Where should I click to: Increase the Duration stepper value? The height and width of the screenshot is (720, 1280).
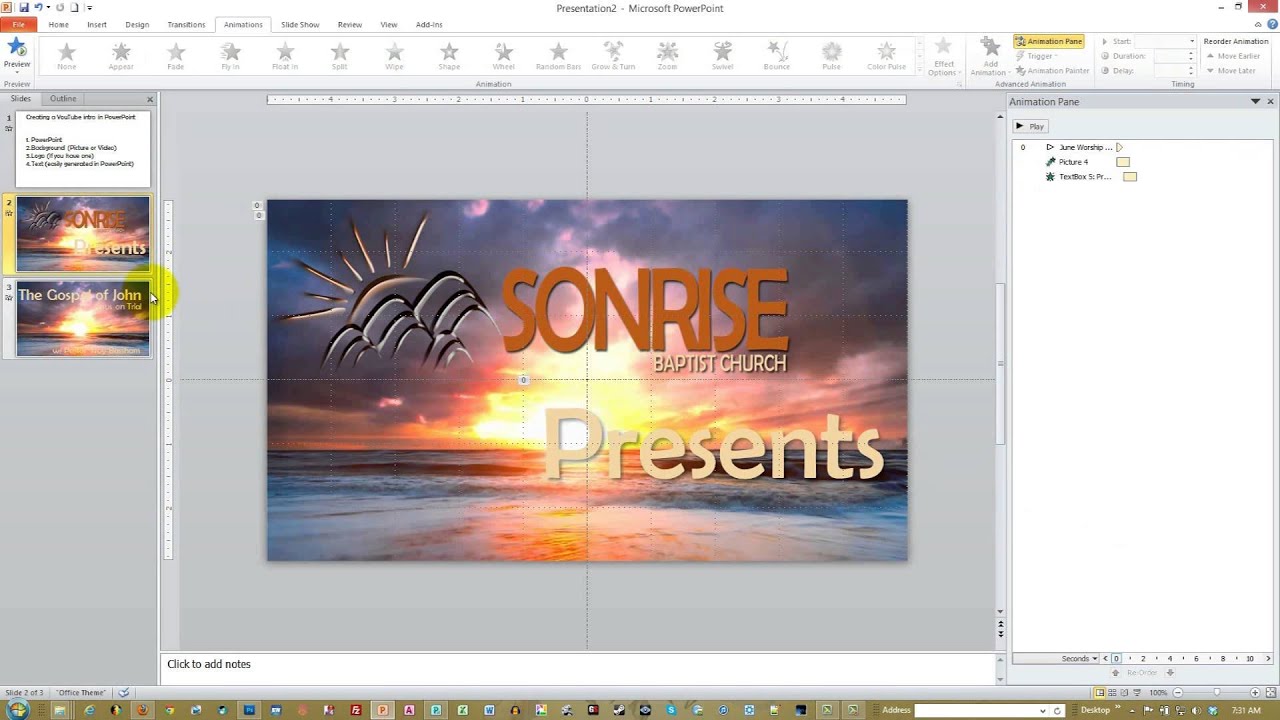point(1191,54)
